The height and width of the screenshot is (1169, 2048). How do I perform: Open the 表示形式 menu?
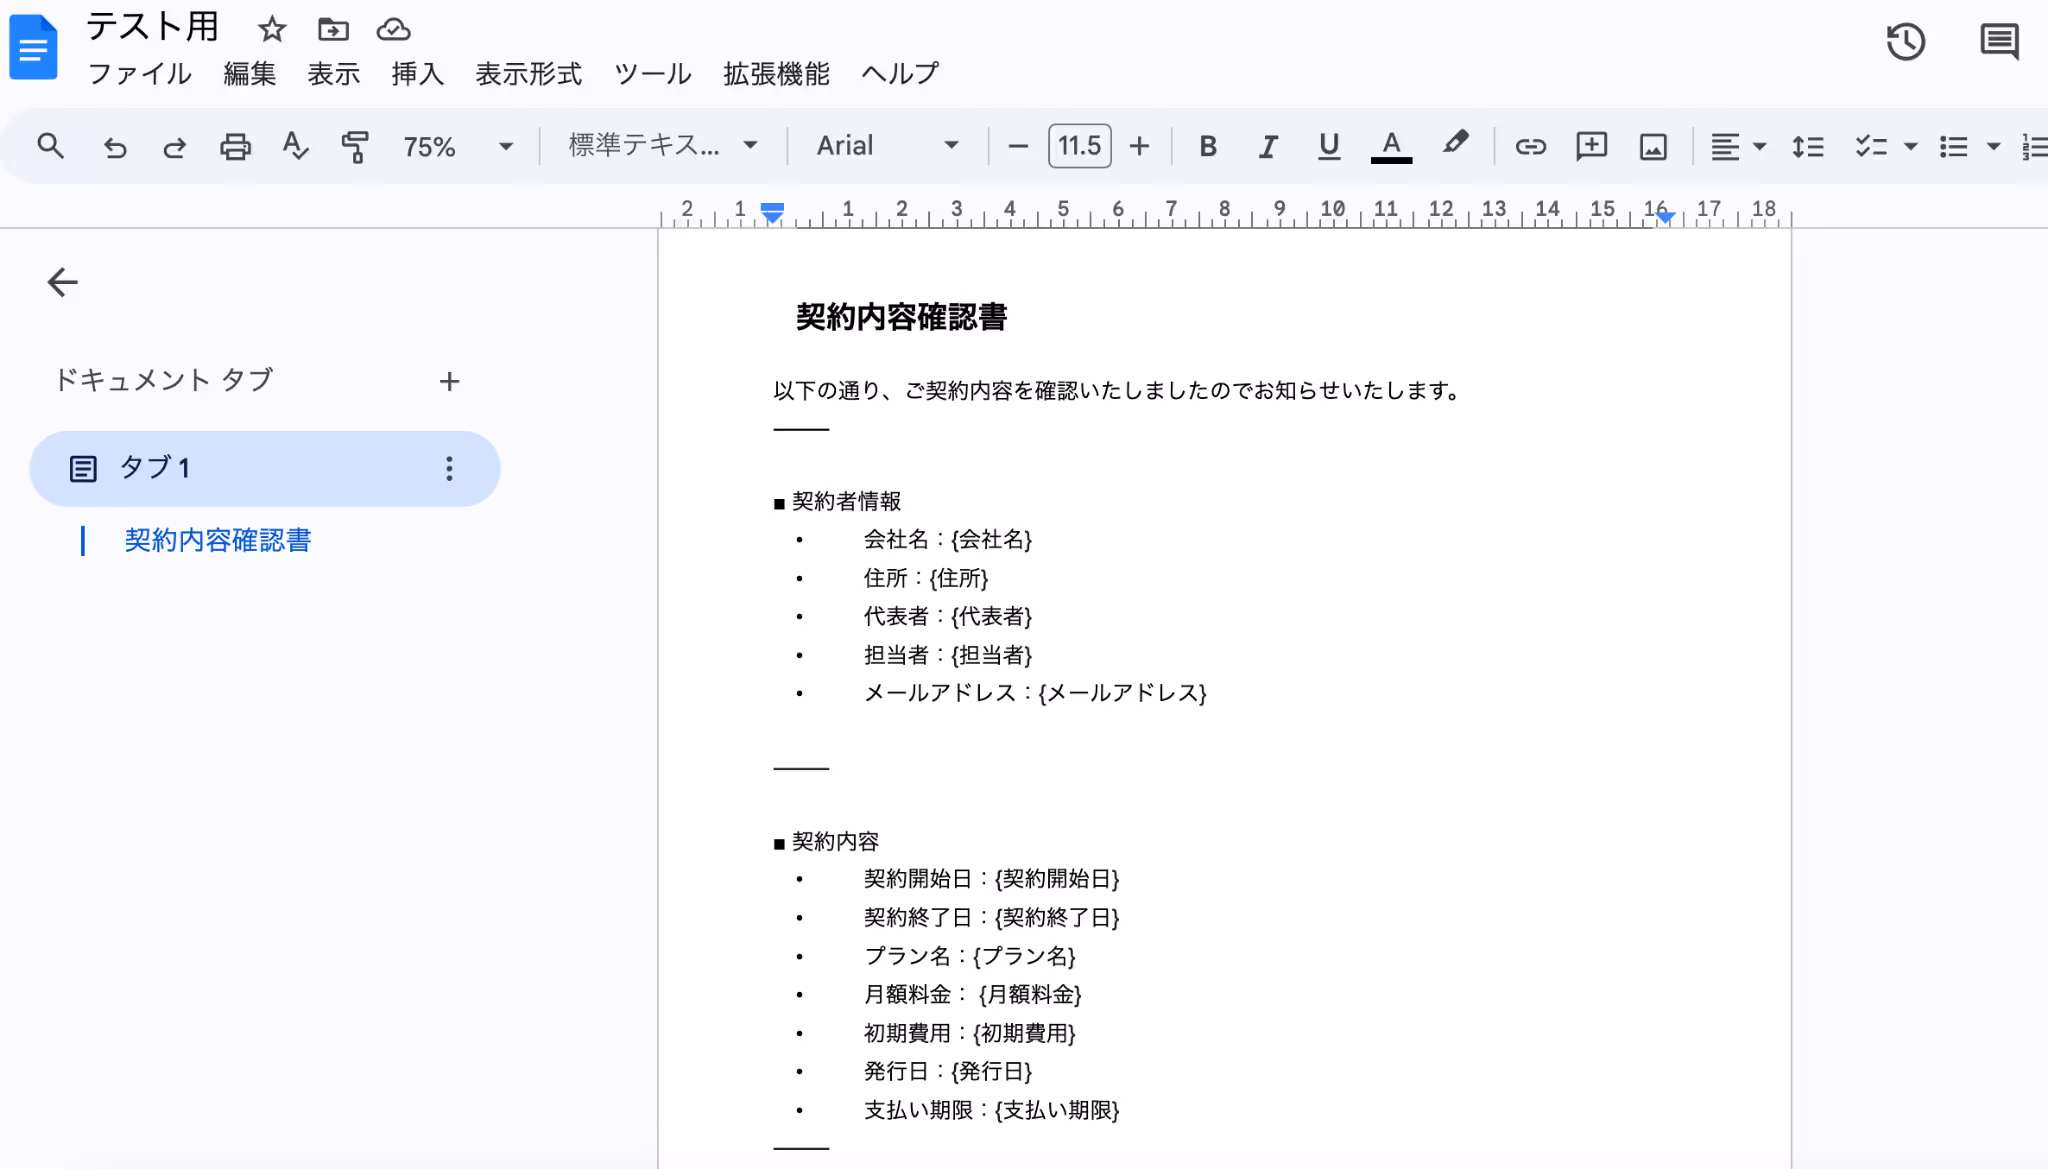coord(528,74)
